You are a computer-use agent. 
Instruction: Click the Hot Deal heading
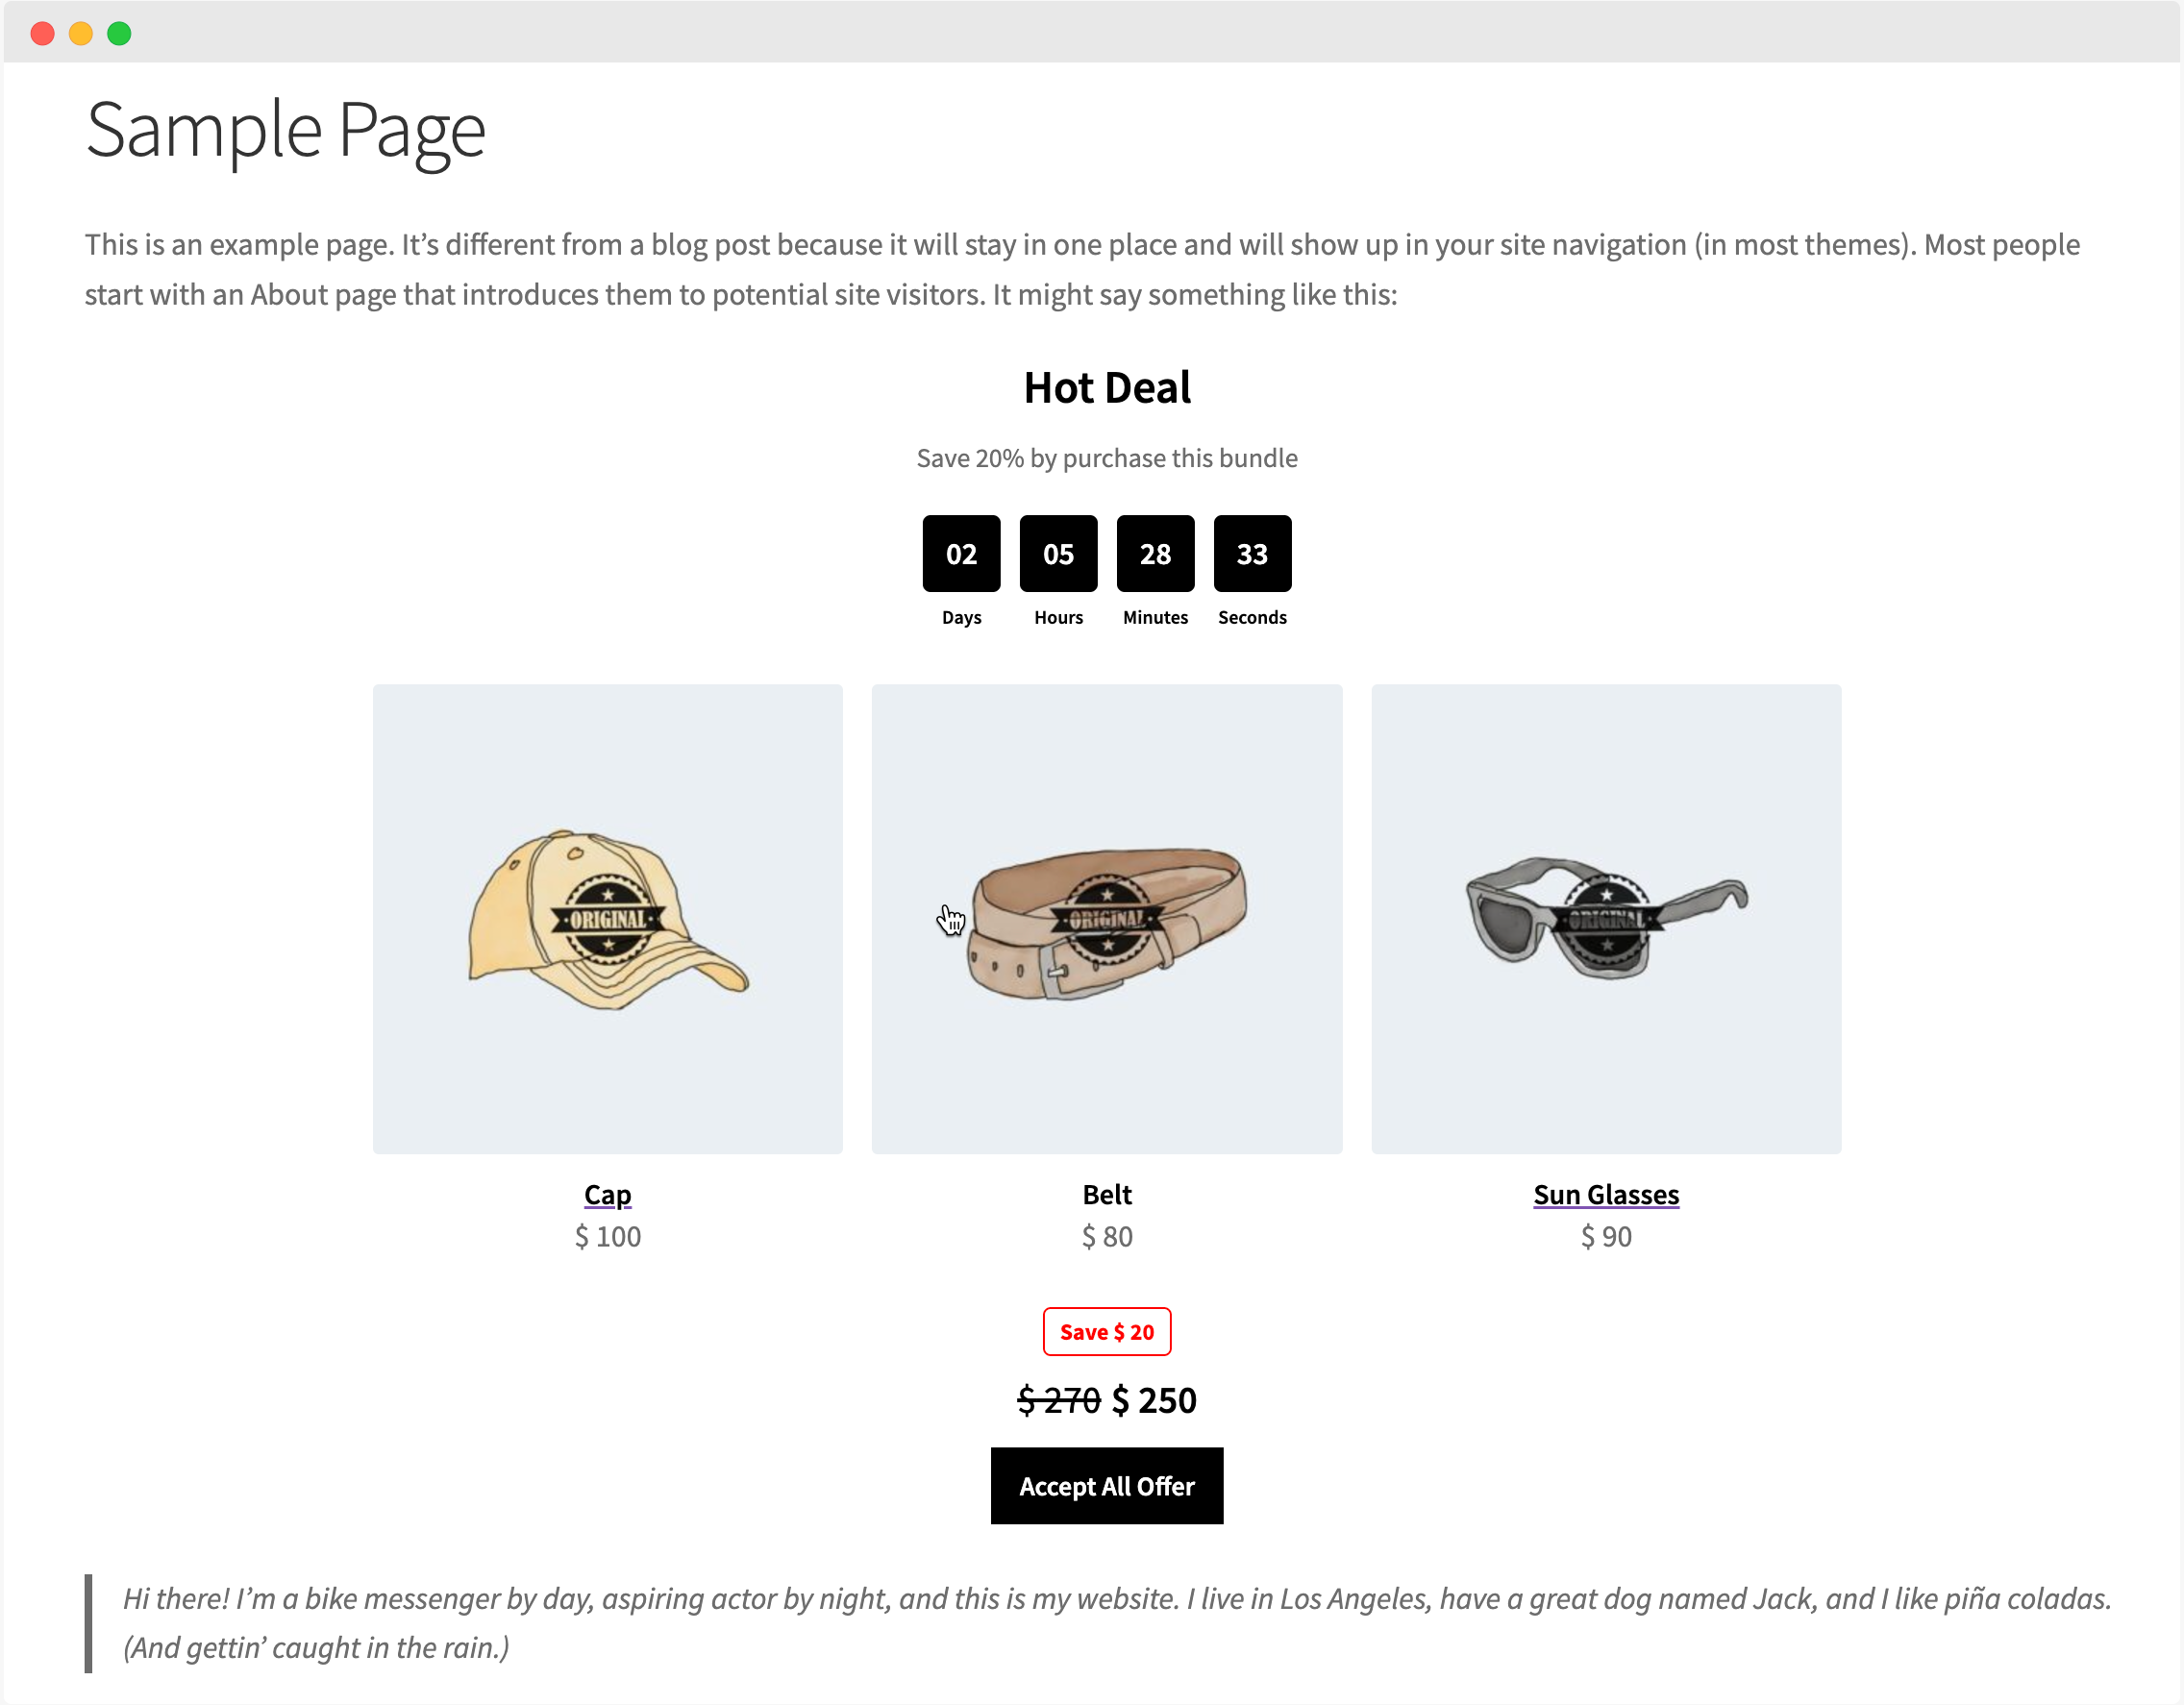point(1106,388)
